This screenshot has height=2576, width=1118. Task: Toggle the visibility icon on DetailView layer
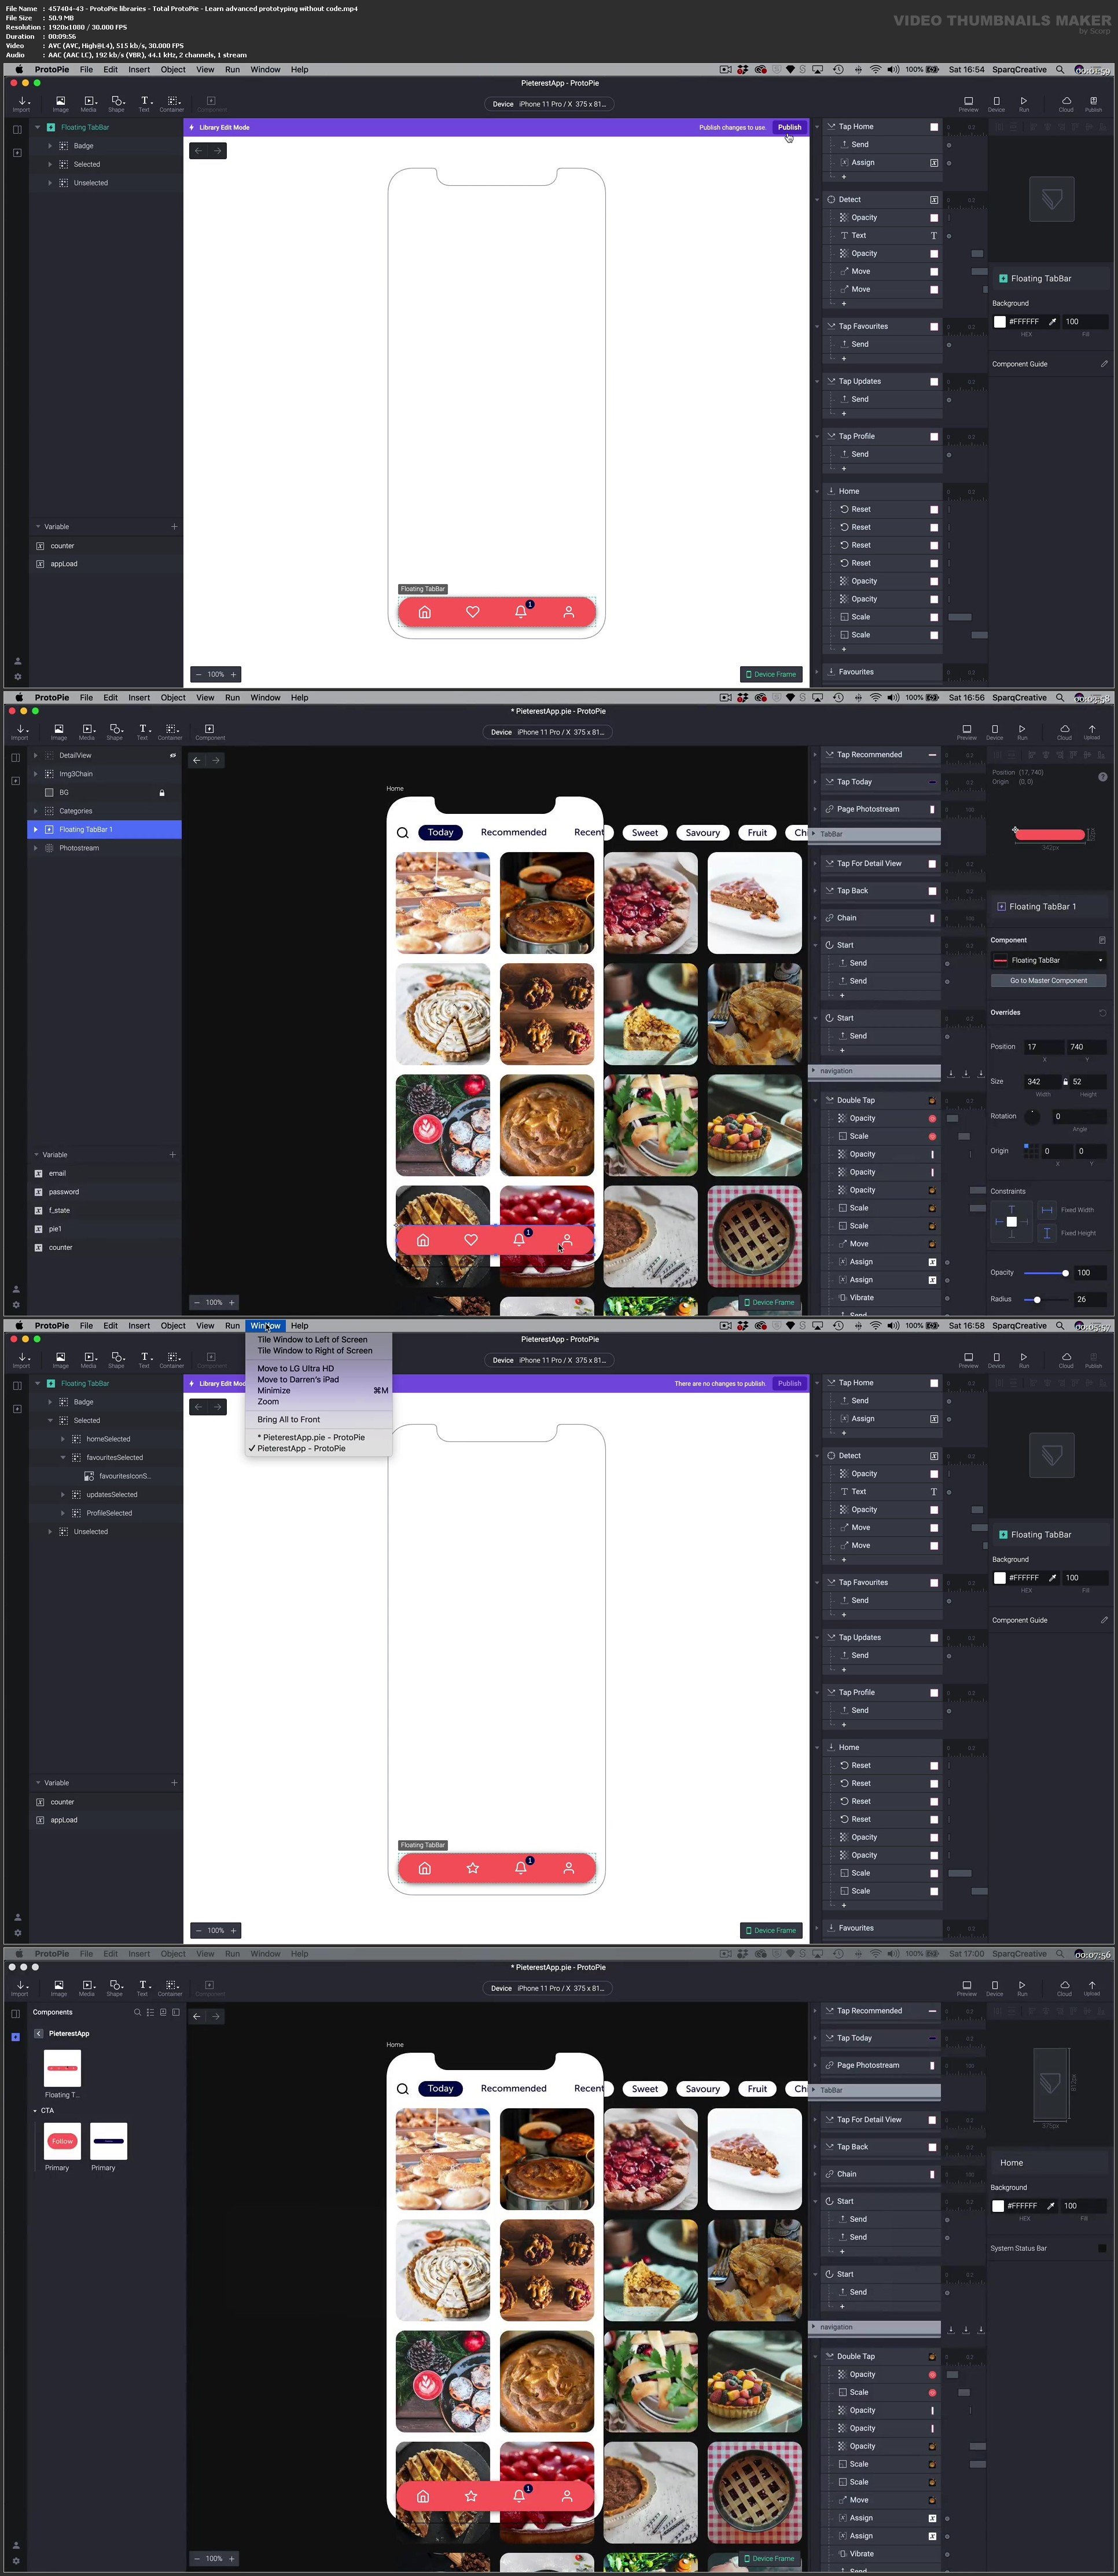[172, 755]
